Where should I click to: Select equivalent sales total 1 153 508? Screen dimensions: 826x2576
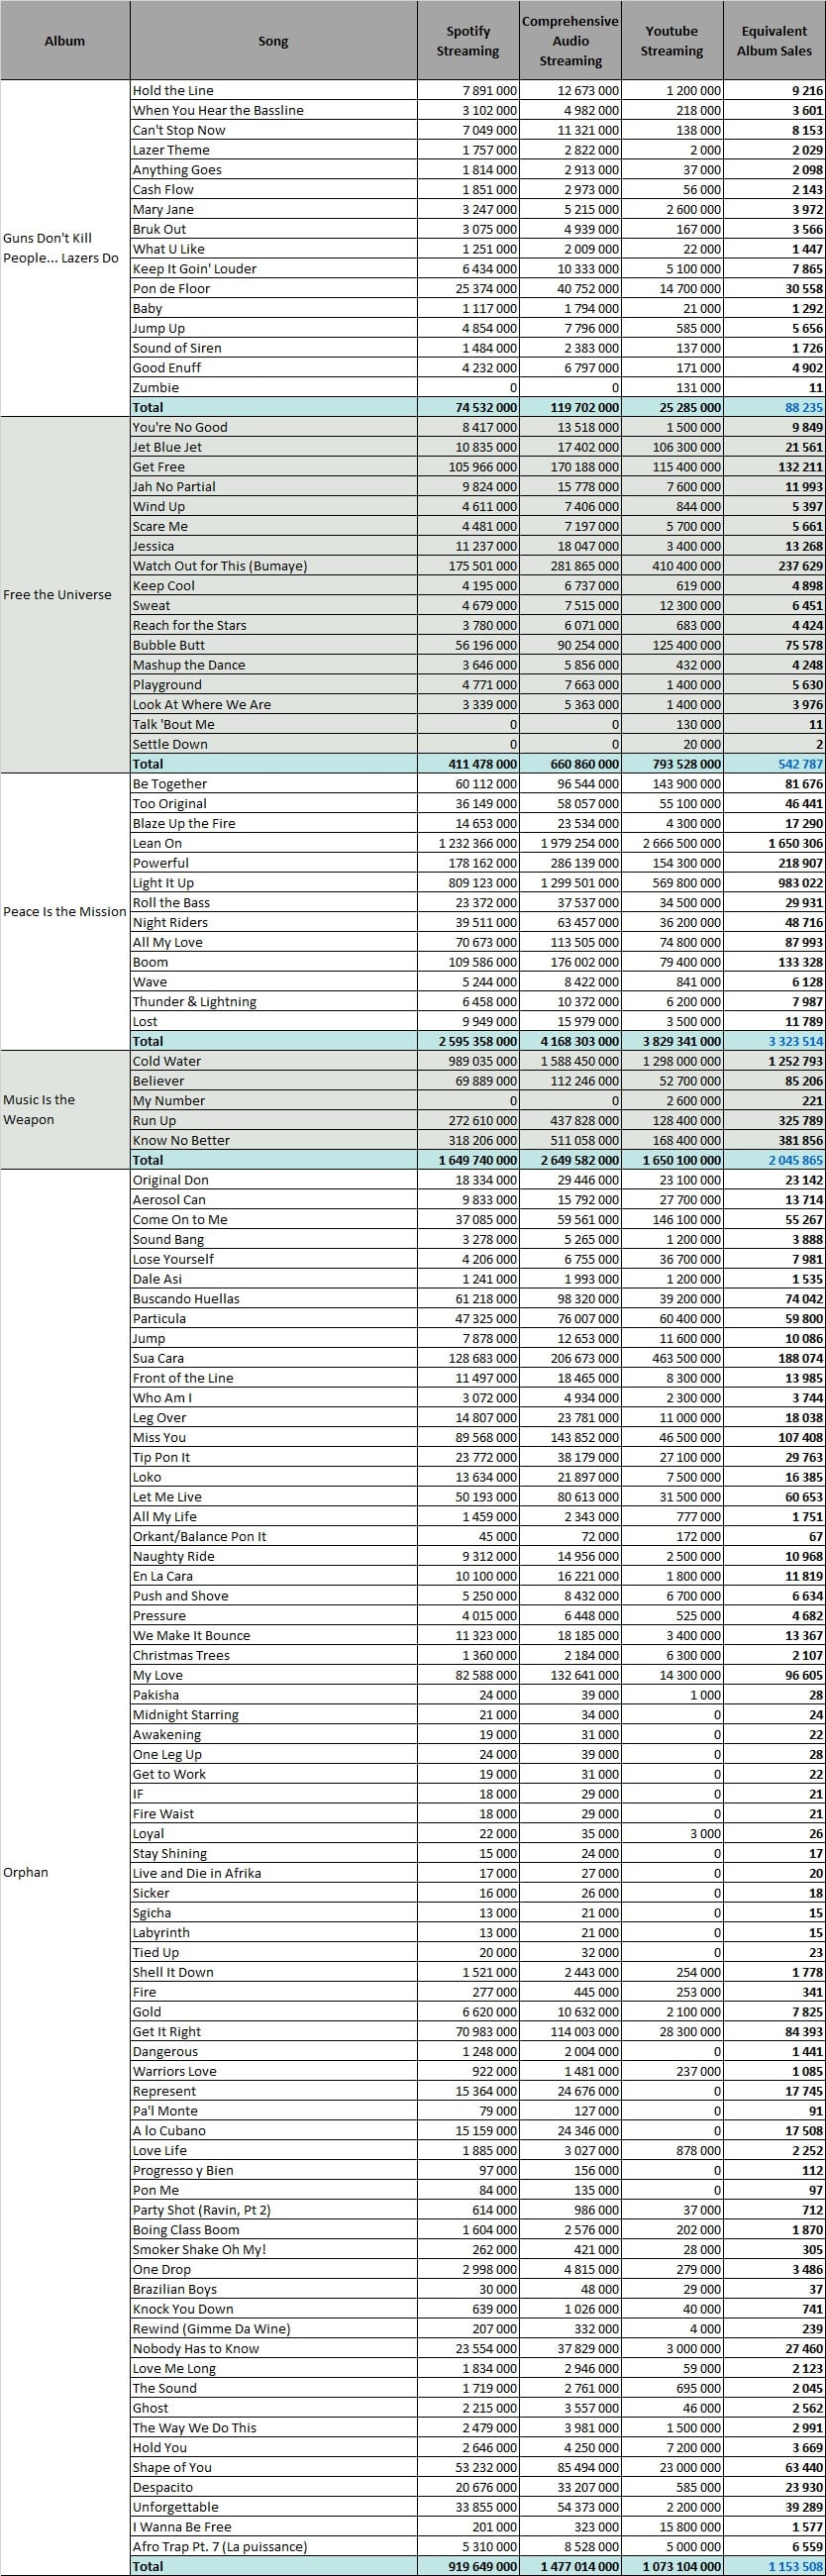pyautogui.click(x=796, y=2566)
